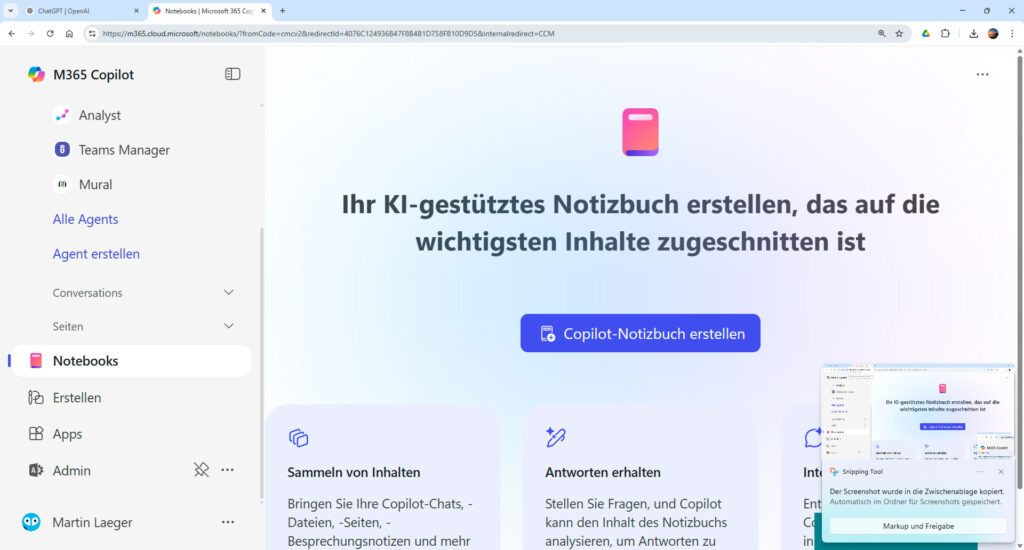The width and height of the screenshot is (1024, 550).
Task: Click the M365 Copilot logo icon
Action: [36, 74]
